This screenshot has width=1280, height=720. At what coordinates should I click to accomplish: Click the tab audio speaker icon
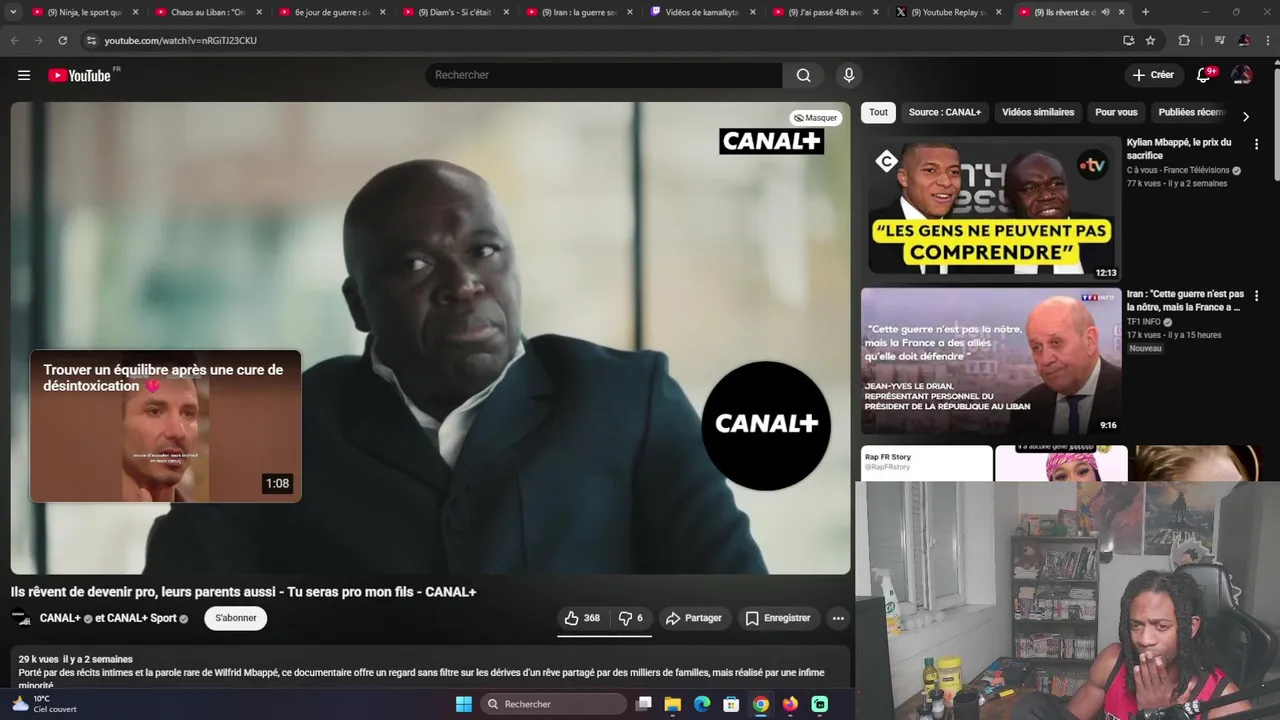coord(1105,12)
